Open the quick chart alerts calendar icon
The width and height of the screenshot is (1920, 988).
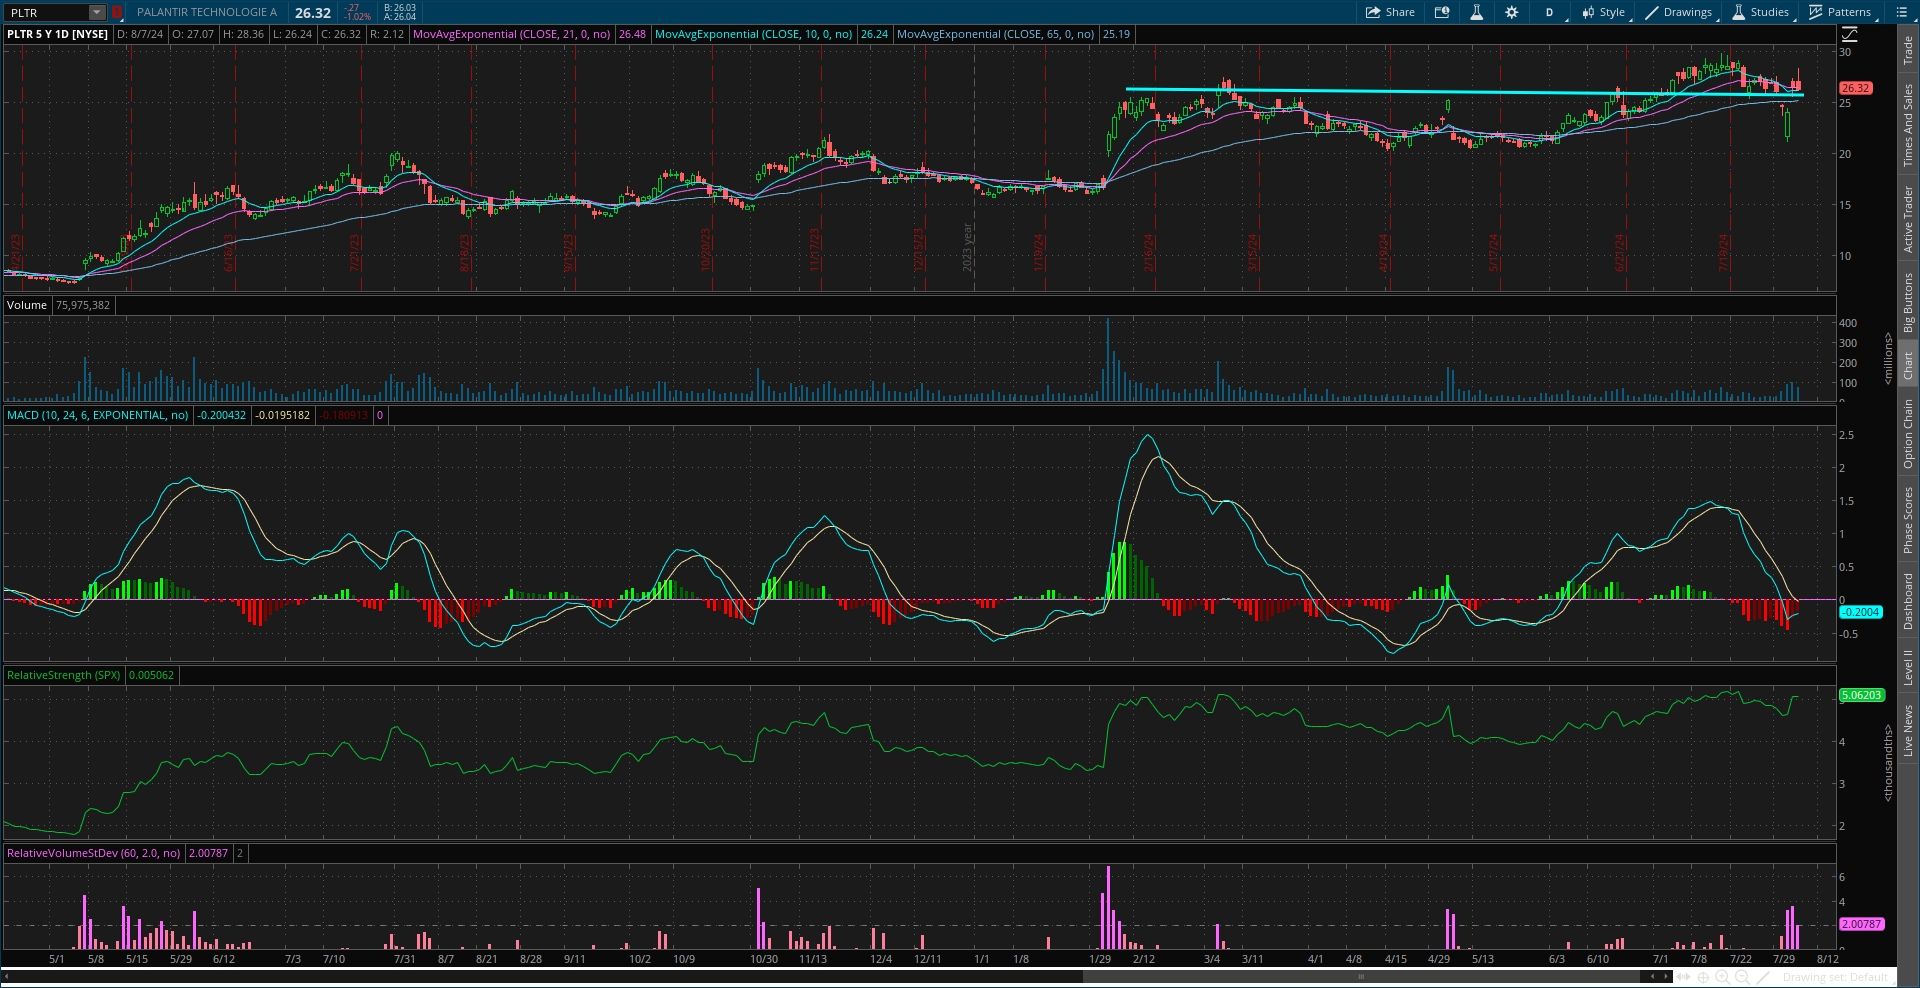click(x=1442, y=13)
